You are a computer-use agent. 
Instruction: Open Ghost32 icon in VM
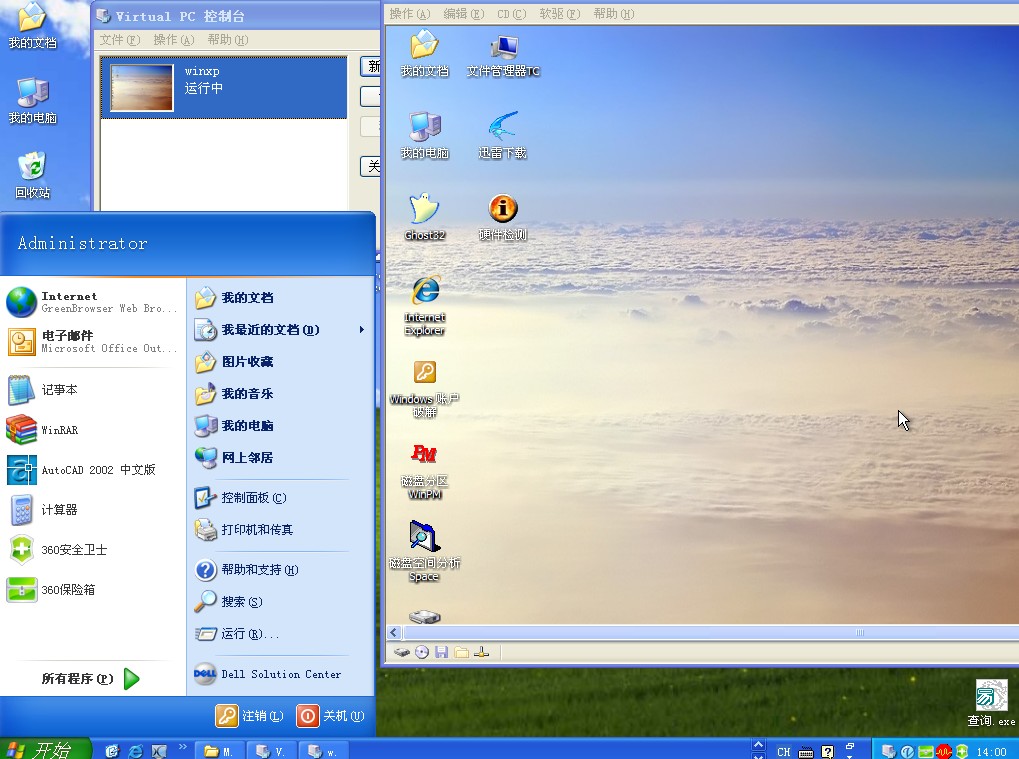point(424,217)
